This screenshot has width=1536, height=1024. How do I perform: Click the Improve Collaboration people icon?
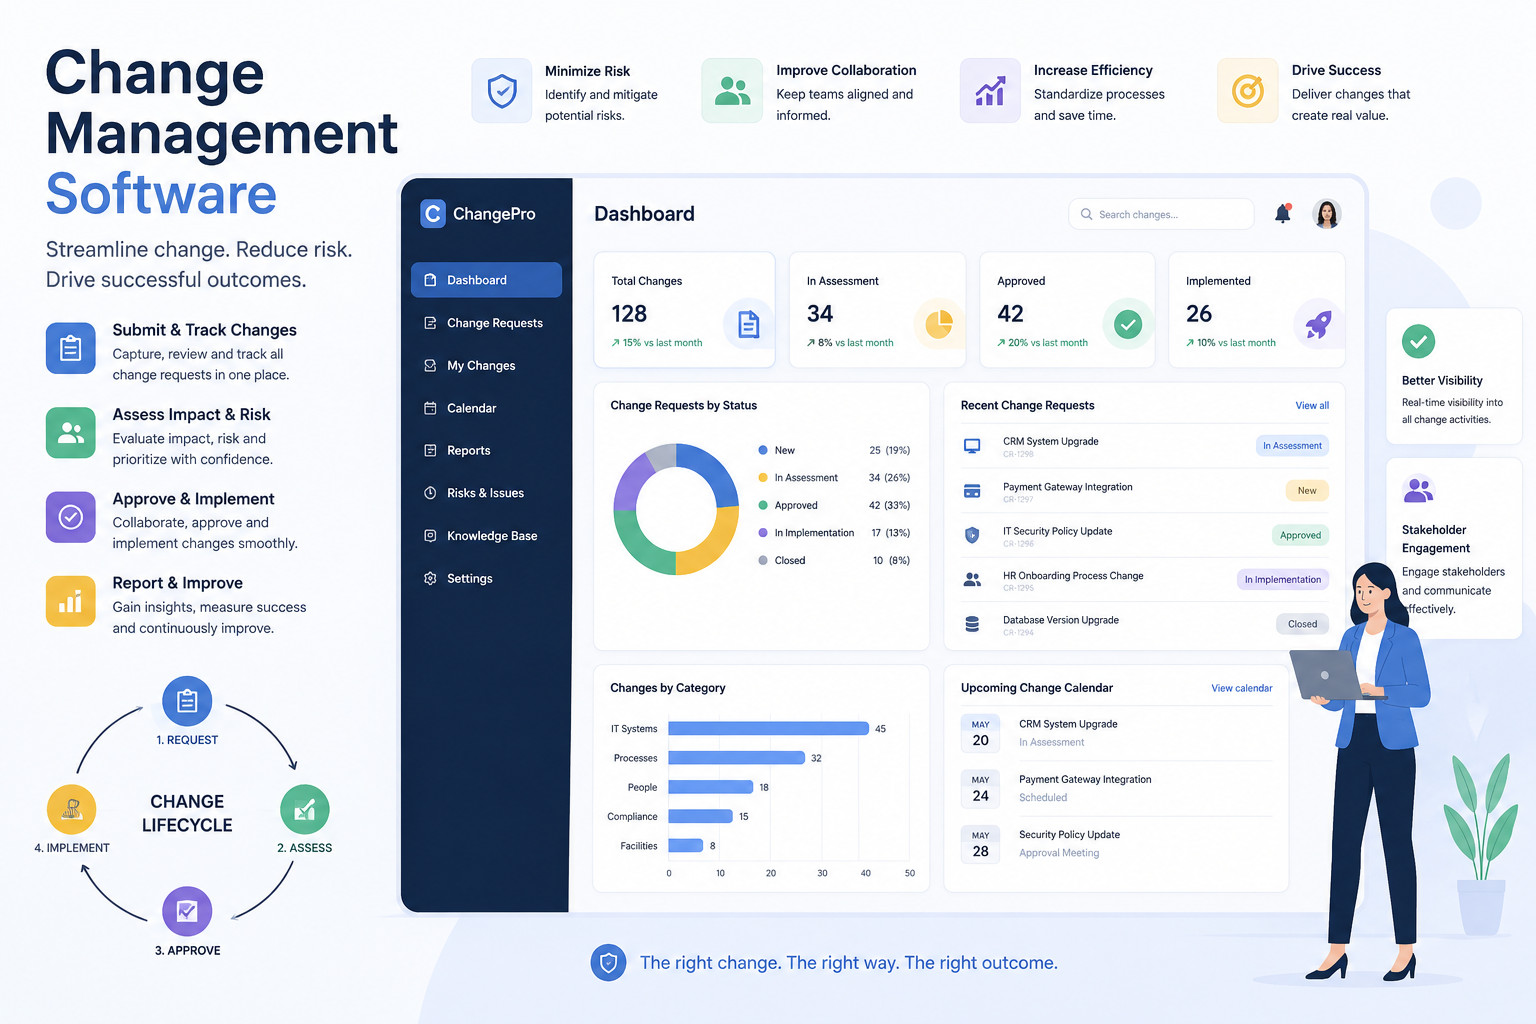tap(732, 91)
